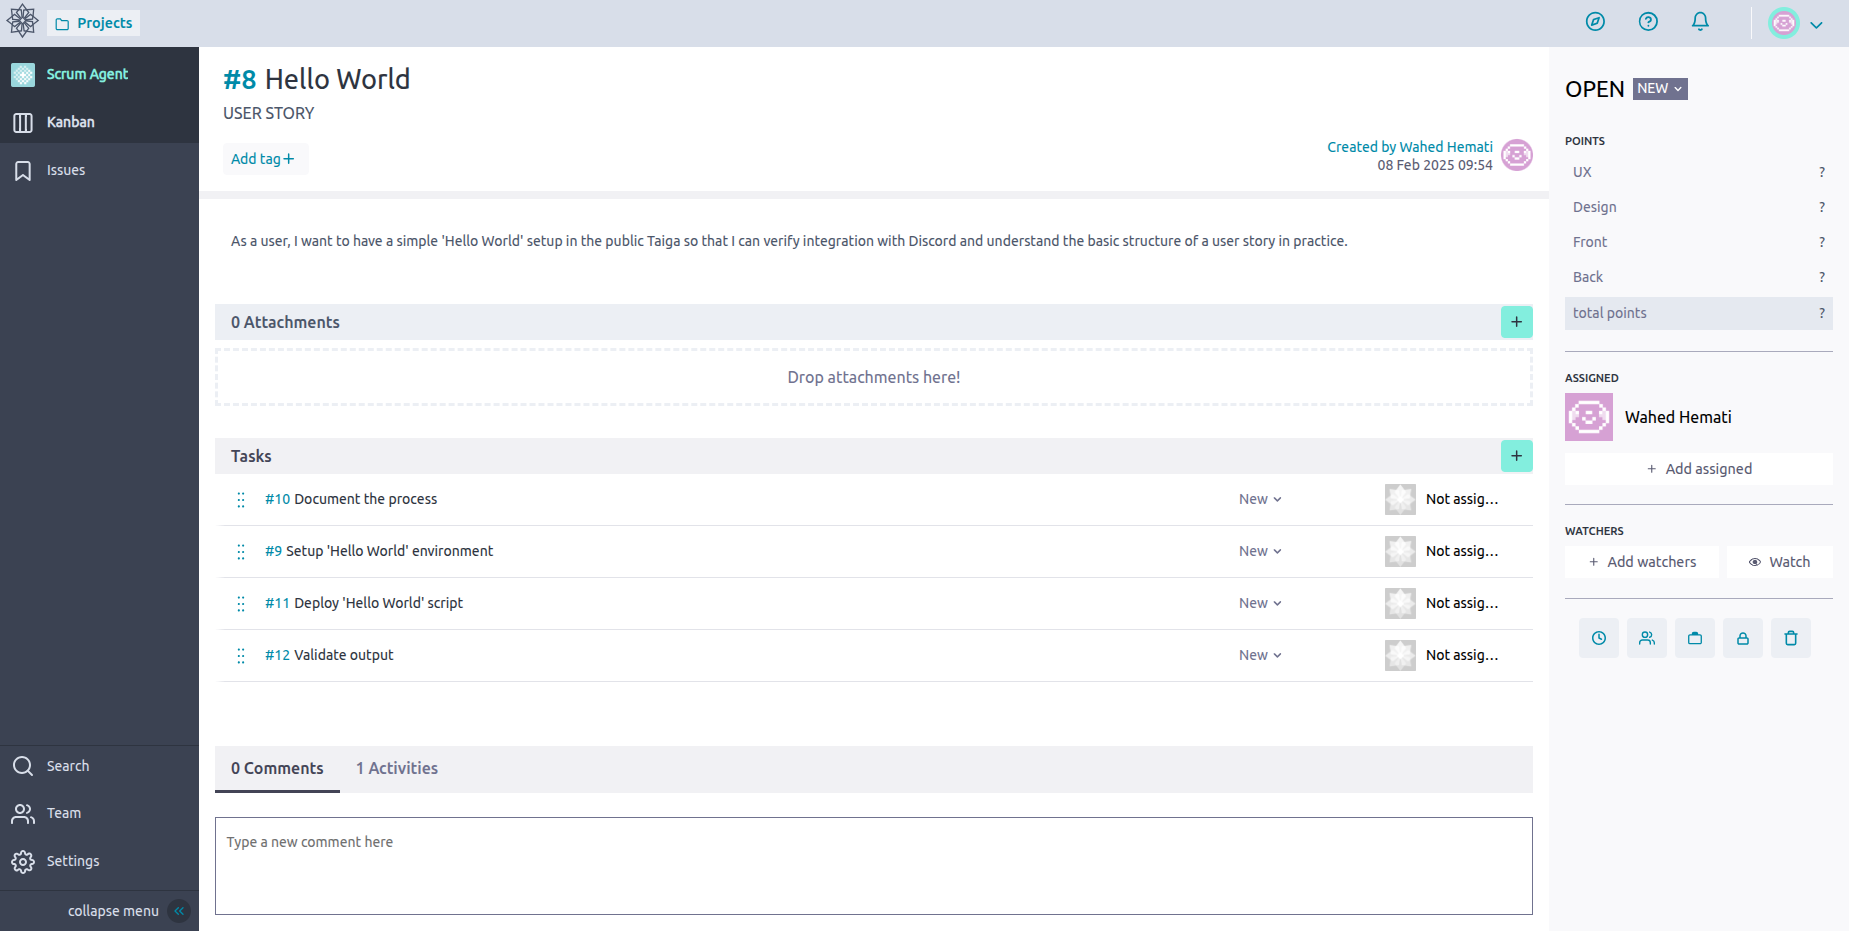Open the help question mark icon

[x=1648, y=22]
